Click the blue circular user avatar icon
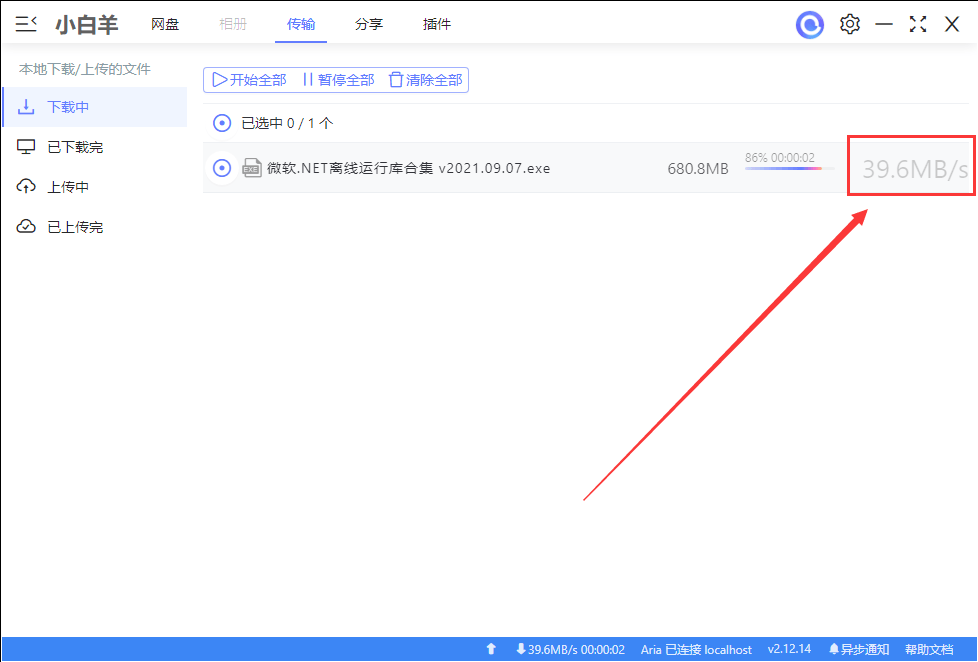Screen dimensions: 978x662 pos(810,25)
